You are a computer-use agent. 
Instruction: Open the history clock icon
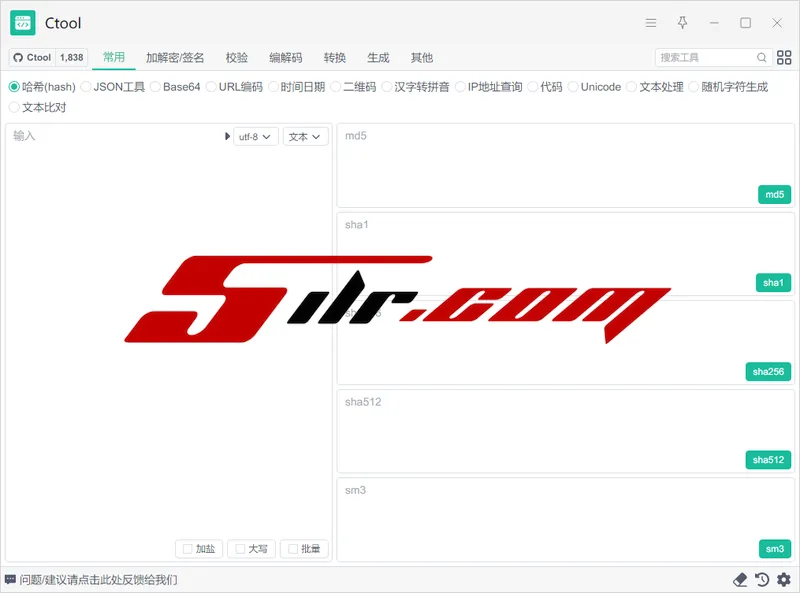[762, 580]
